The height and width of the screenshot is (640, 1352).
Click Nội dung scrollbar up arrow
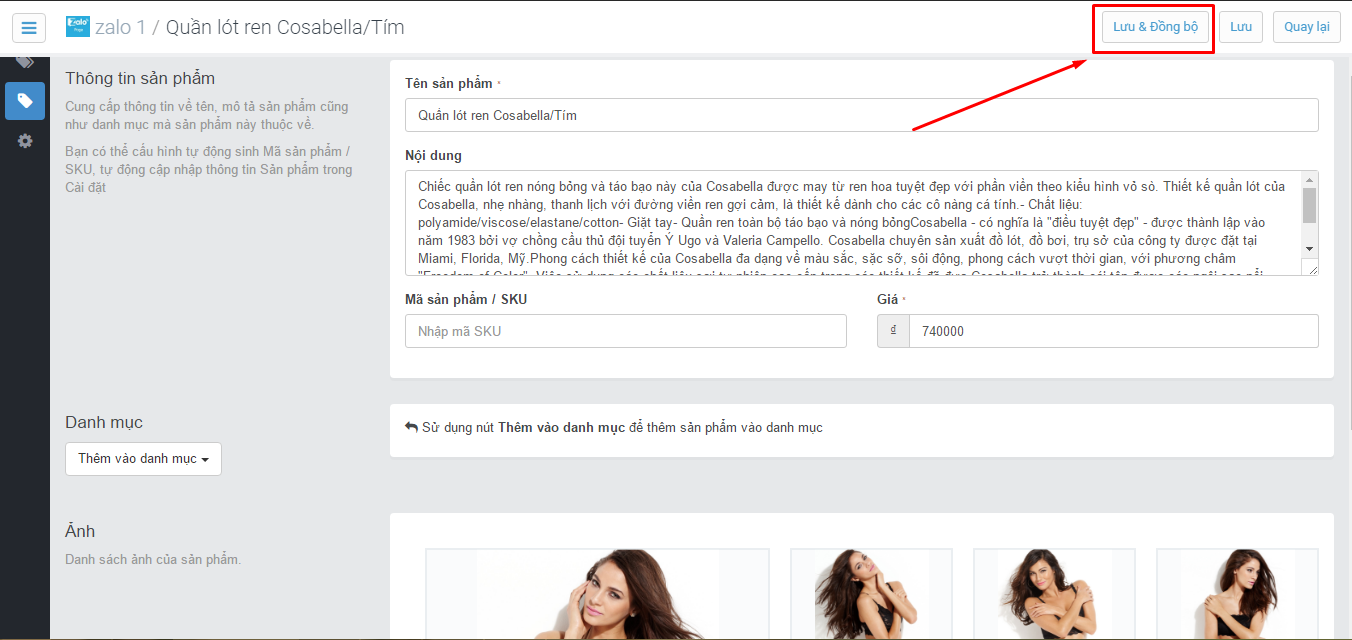1309,179
